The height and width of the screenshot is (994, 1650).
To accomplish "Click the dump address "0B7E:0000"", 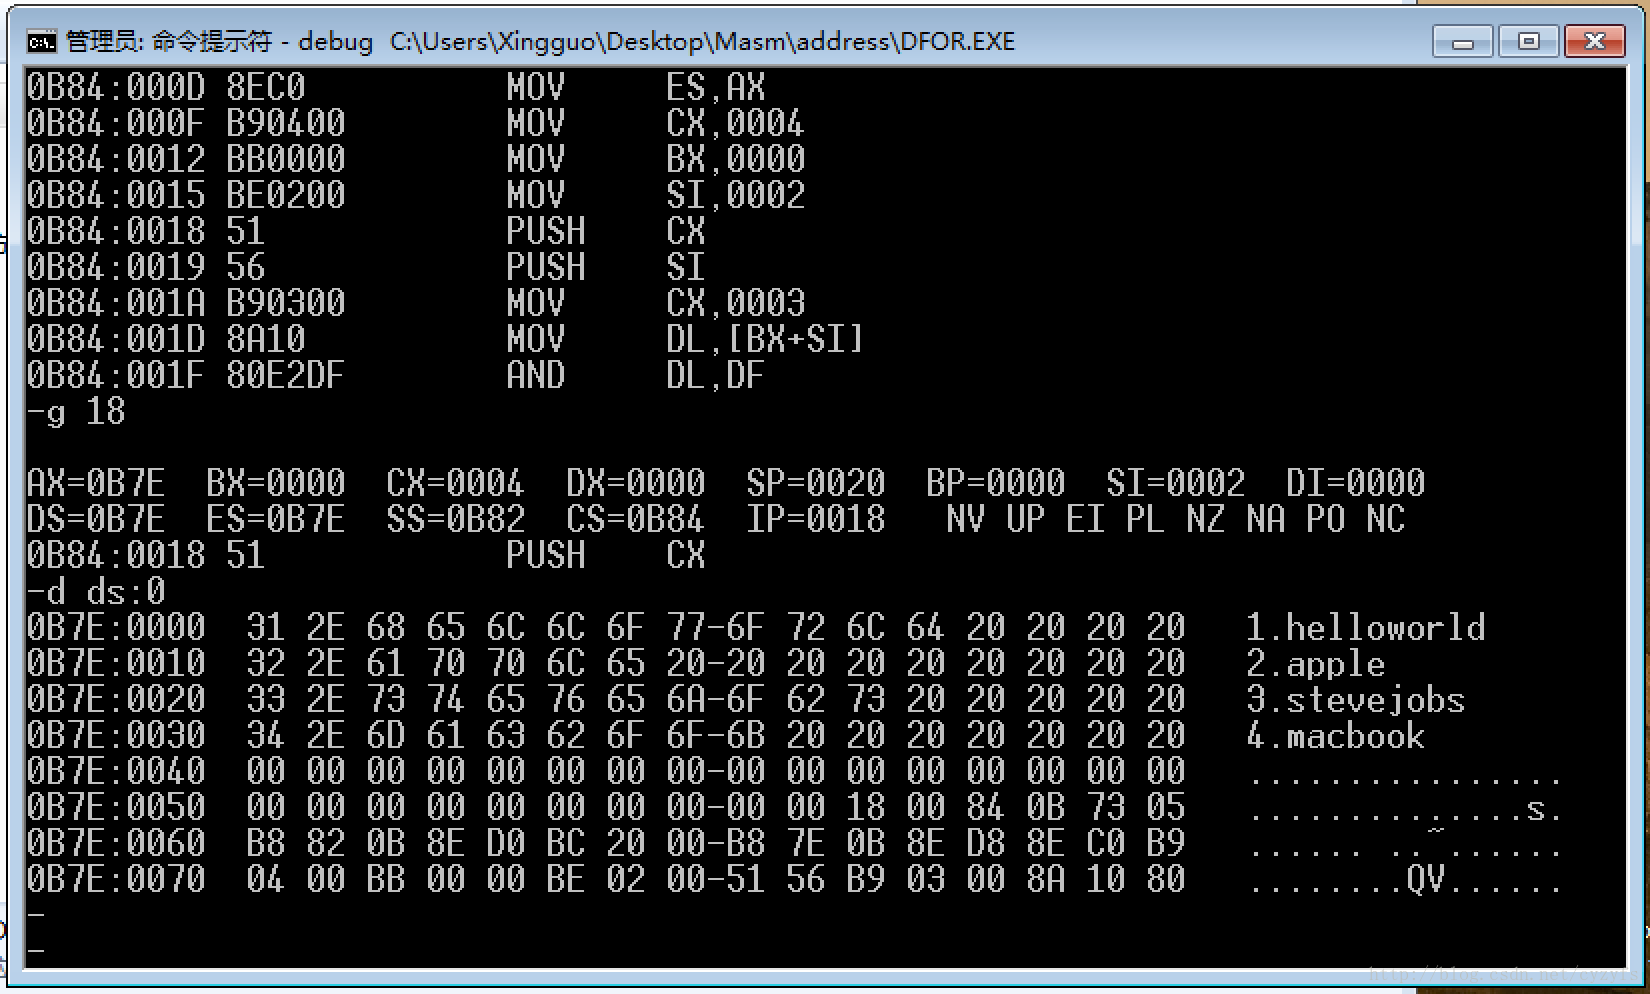I will (116, 628).
